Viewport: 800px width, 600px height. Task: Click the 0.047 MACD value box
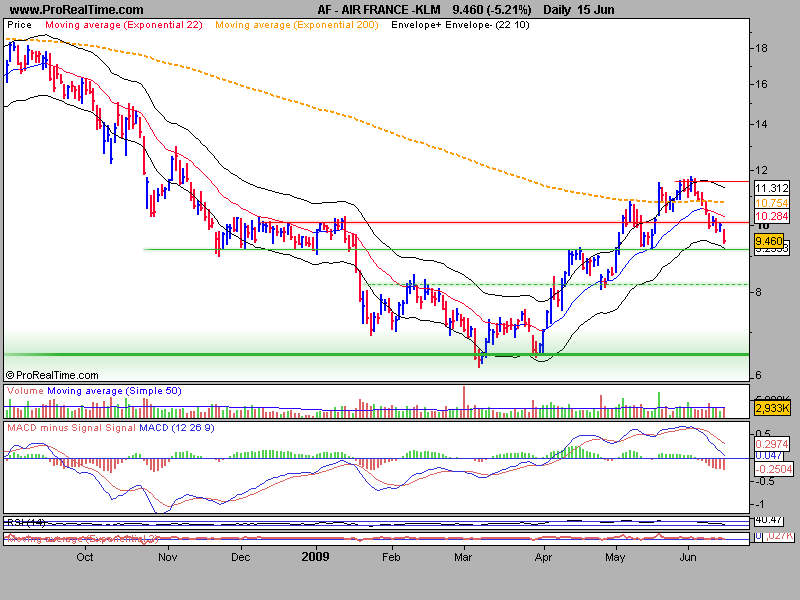click(769, 456)
